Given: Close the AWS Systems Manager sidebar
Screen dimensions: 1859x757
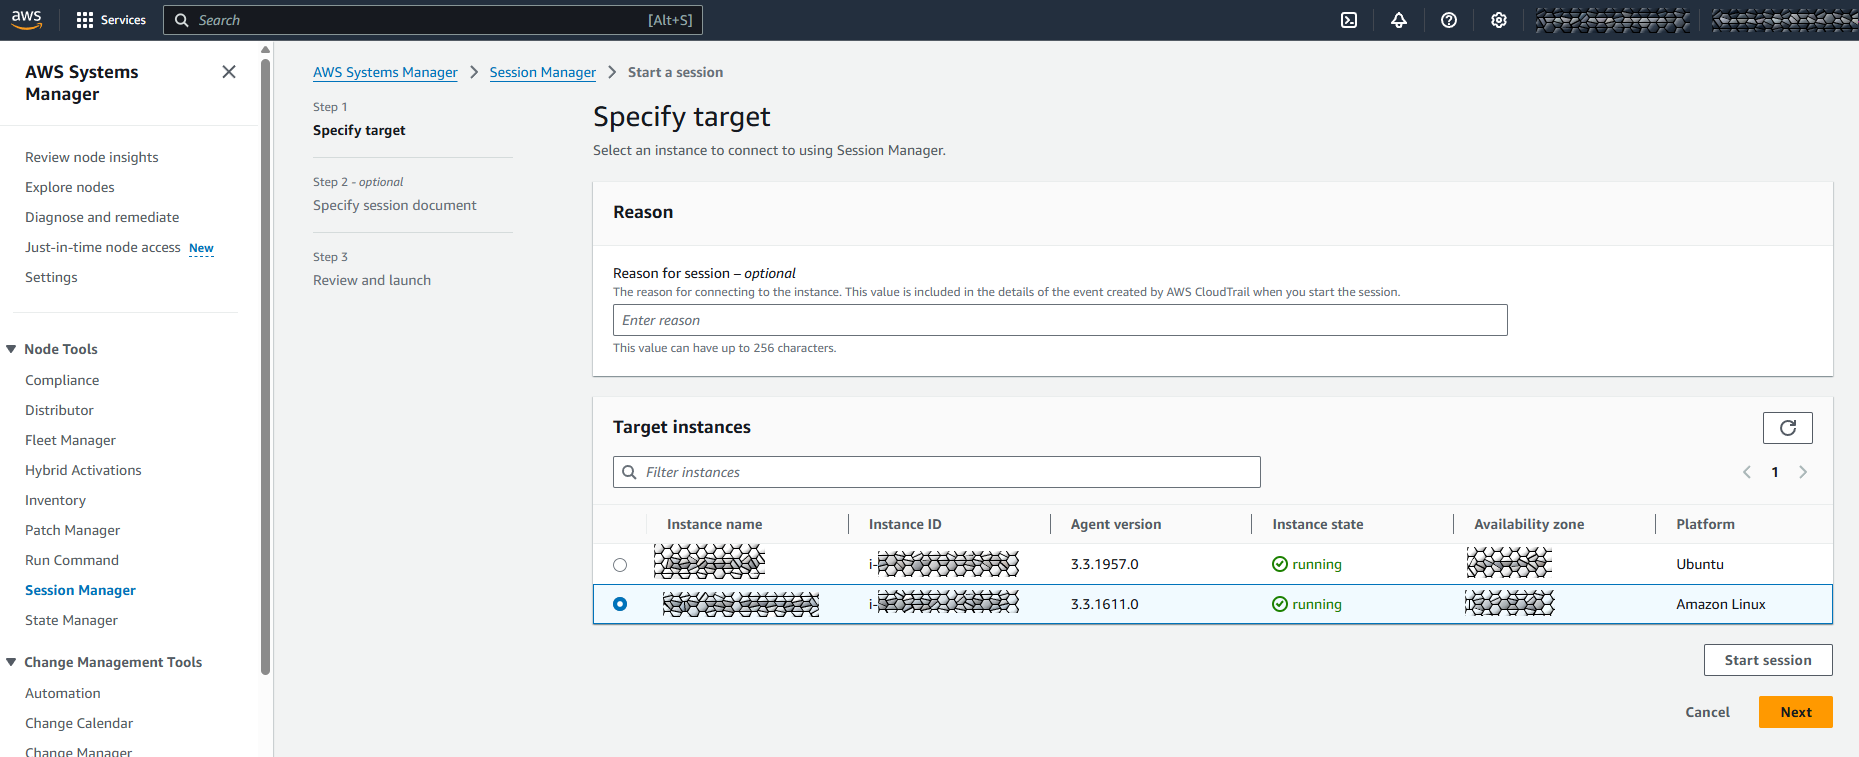Looking at the screenshot, I should pyautogui.click(x=229, y=72).
